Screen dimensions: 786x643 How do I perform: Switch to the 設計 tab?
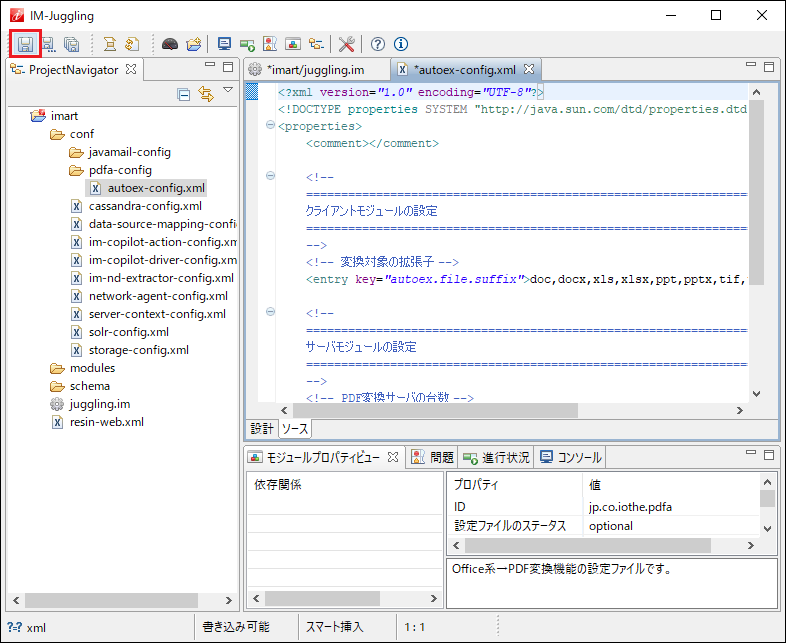[x=261, y=428]
